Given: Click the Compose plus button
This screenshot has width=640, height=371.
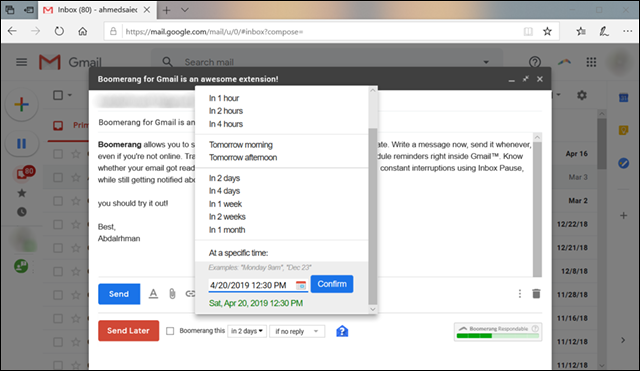Looking at the screenshot, I should [22, 104].
